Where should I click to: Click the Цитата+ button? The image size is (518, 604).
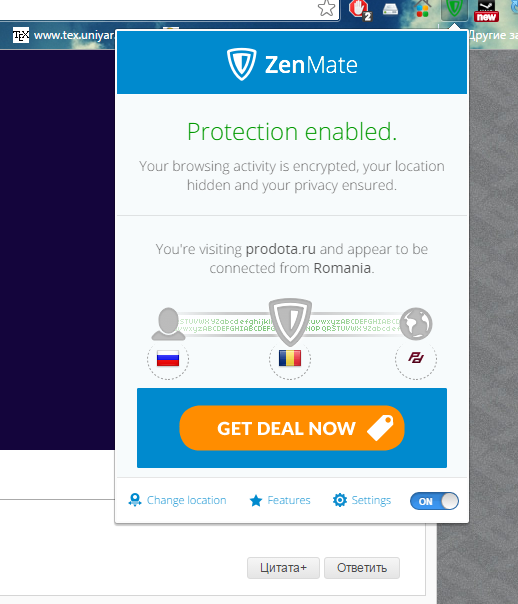(x=283, y=568)
